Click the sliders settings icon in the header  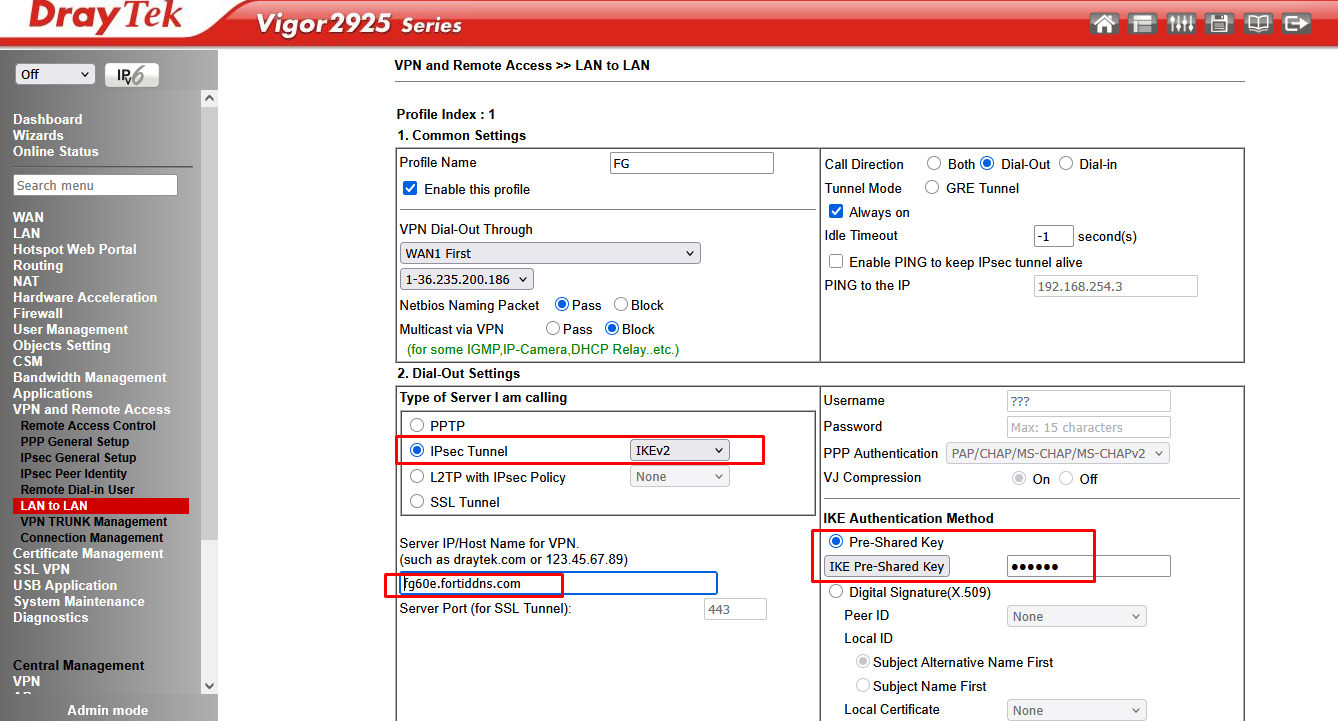[x=1181, y=23]
